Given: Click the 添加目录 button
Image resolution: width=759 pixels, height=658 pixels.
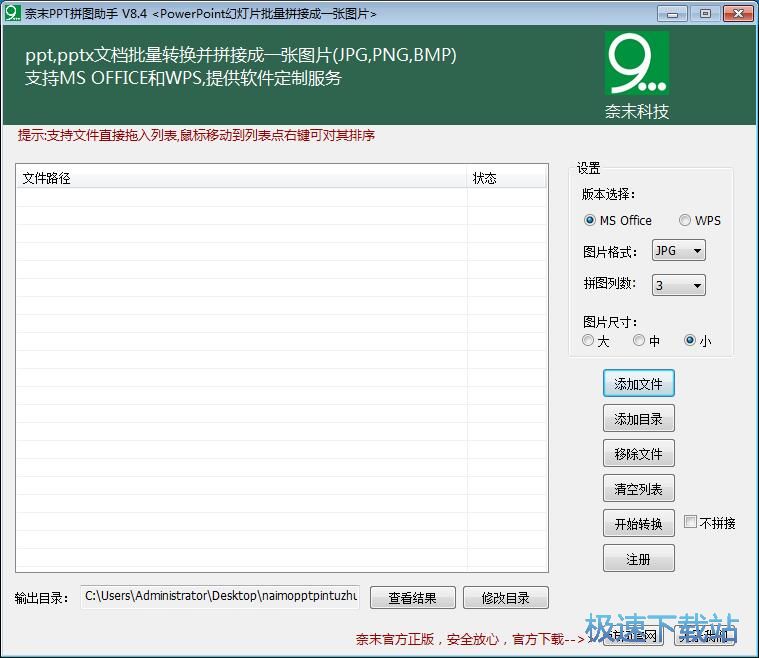Looking at the screenshot, I should (x=638, y=418).
